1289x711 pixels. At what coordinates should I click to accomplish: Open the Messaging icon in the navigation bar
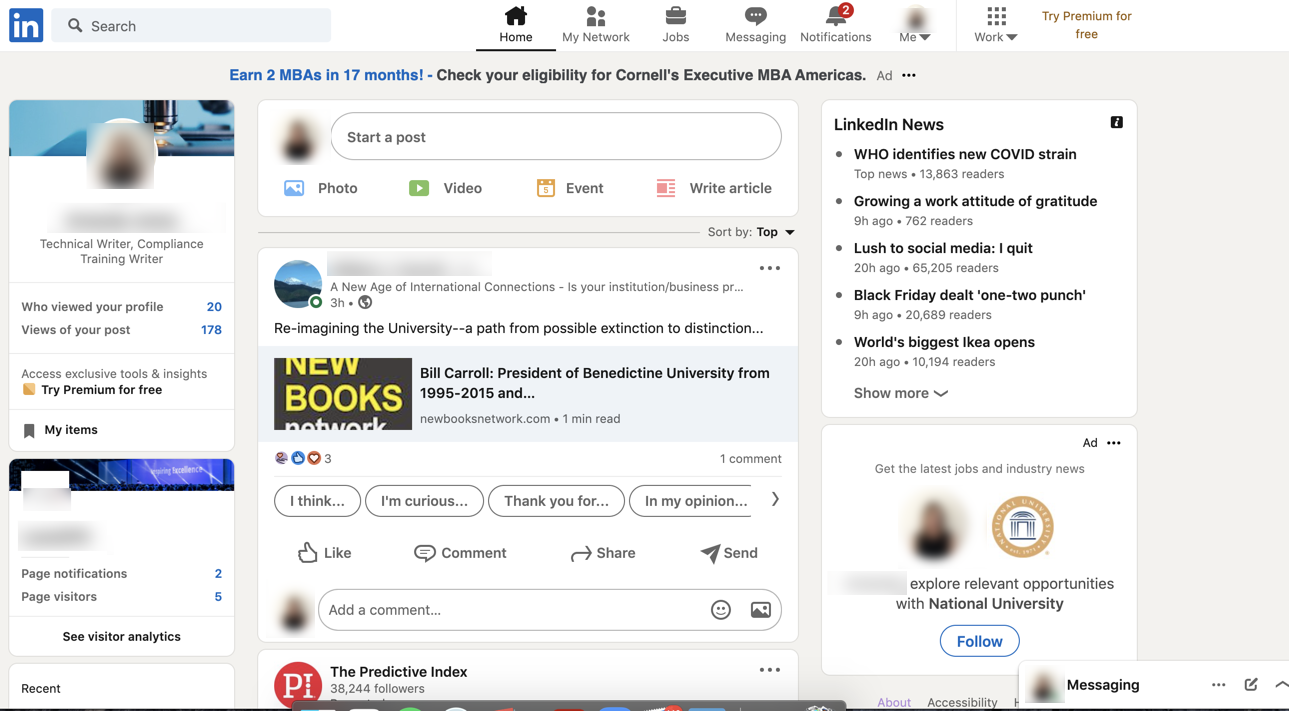point(755,18)
